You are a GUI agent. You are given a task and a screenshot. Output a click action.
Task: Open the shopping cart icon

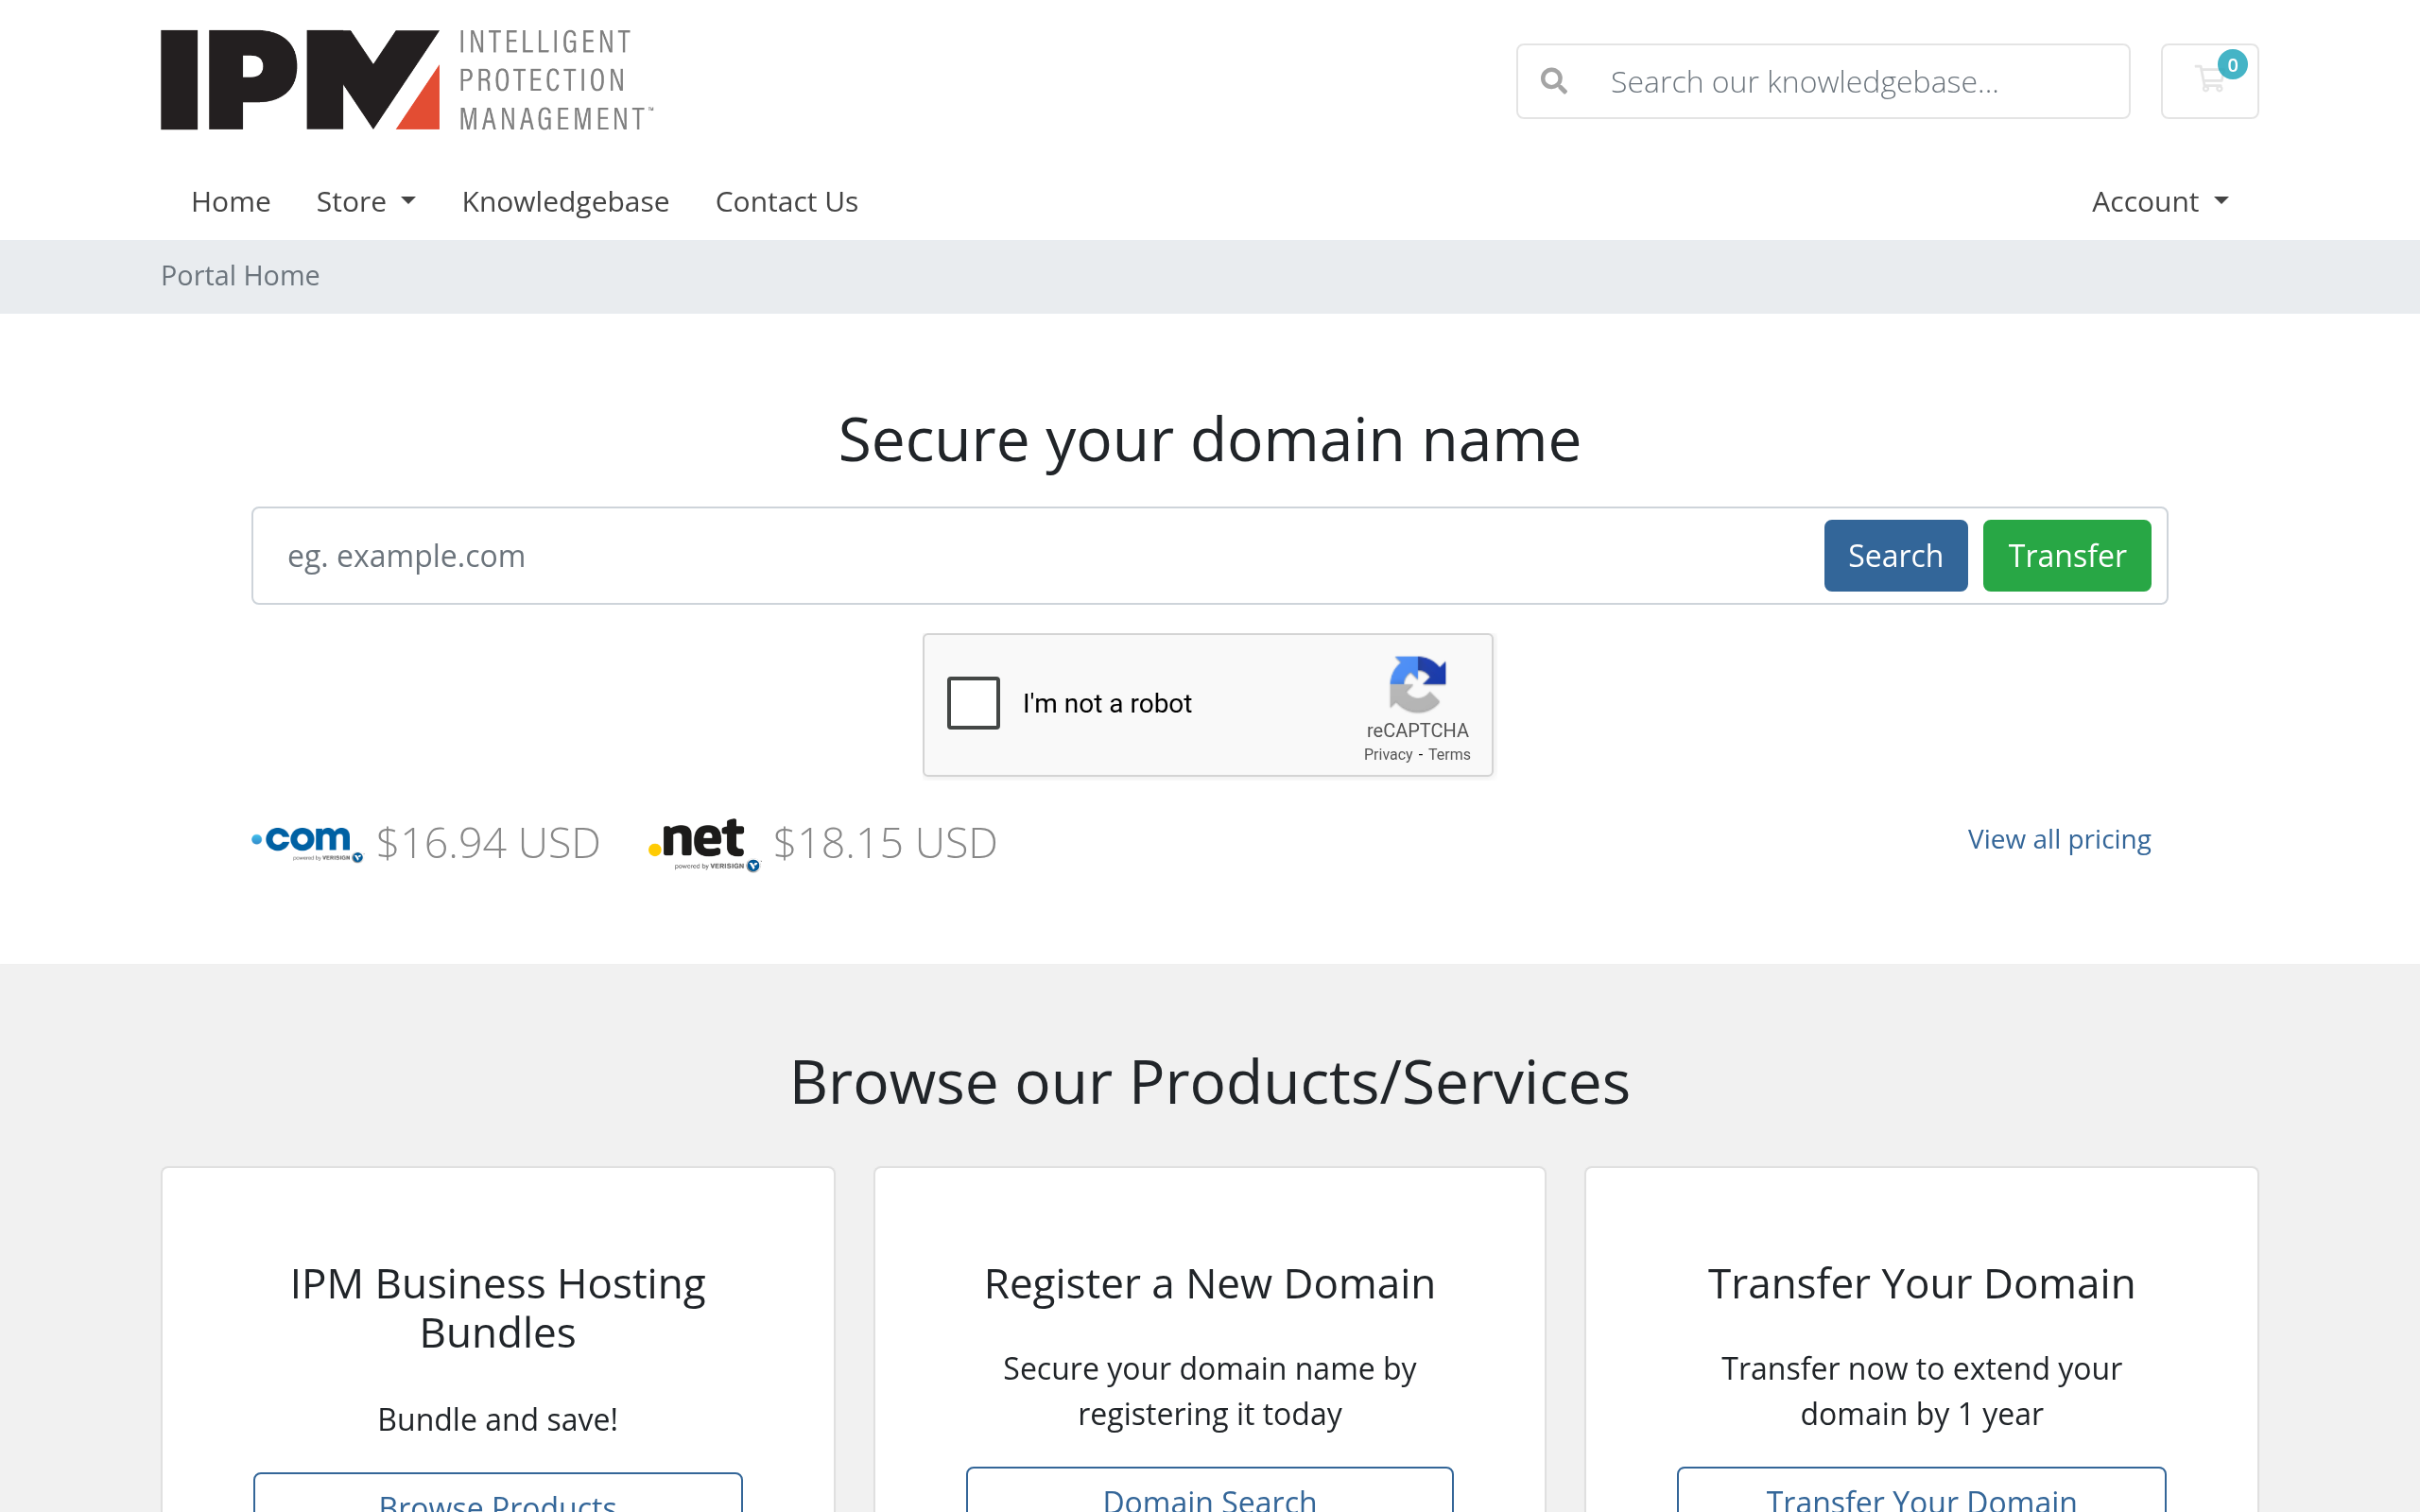coord(2209,81)
